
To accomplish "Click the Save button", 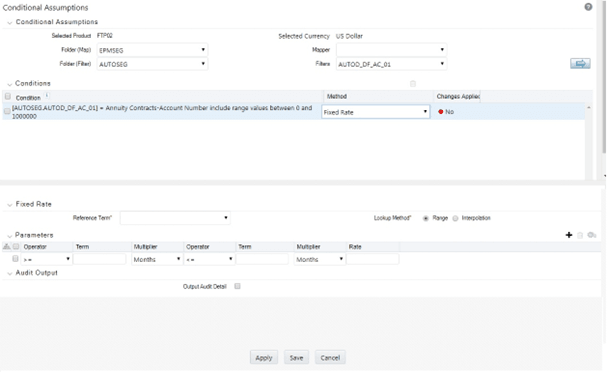I will click(296, 358).
